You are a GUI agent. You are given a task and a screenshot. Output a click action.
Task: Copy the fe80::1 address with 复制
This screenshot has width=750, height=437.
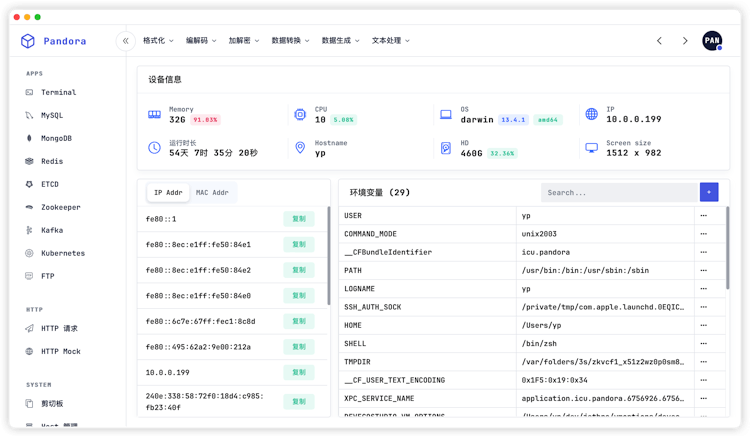pyautogui.click(x=298, y=218)
